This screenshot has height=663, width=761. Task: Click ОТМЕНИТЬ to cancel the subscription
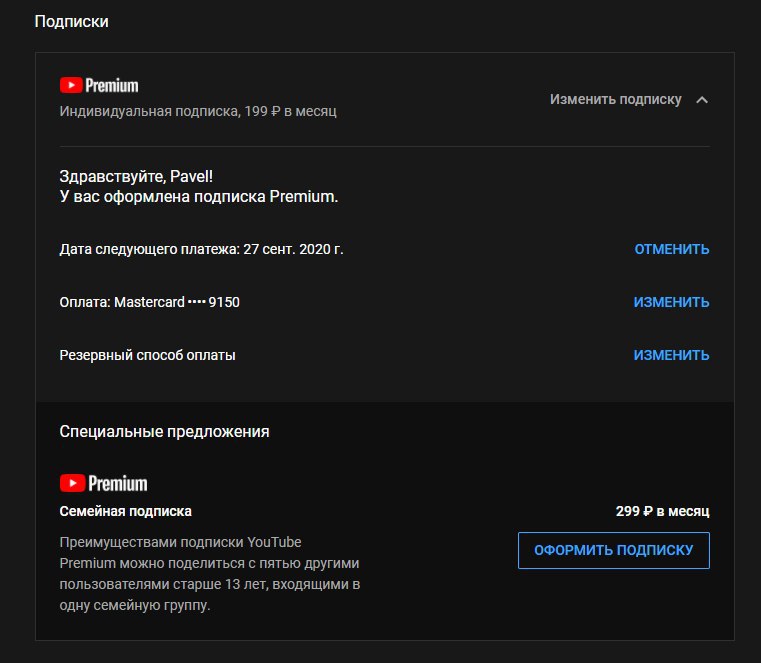tap(672, 249)
